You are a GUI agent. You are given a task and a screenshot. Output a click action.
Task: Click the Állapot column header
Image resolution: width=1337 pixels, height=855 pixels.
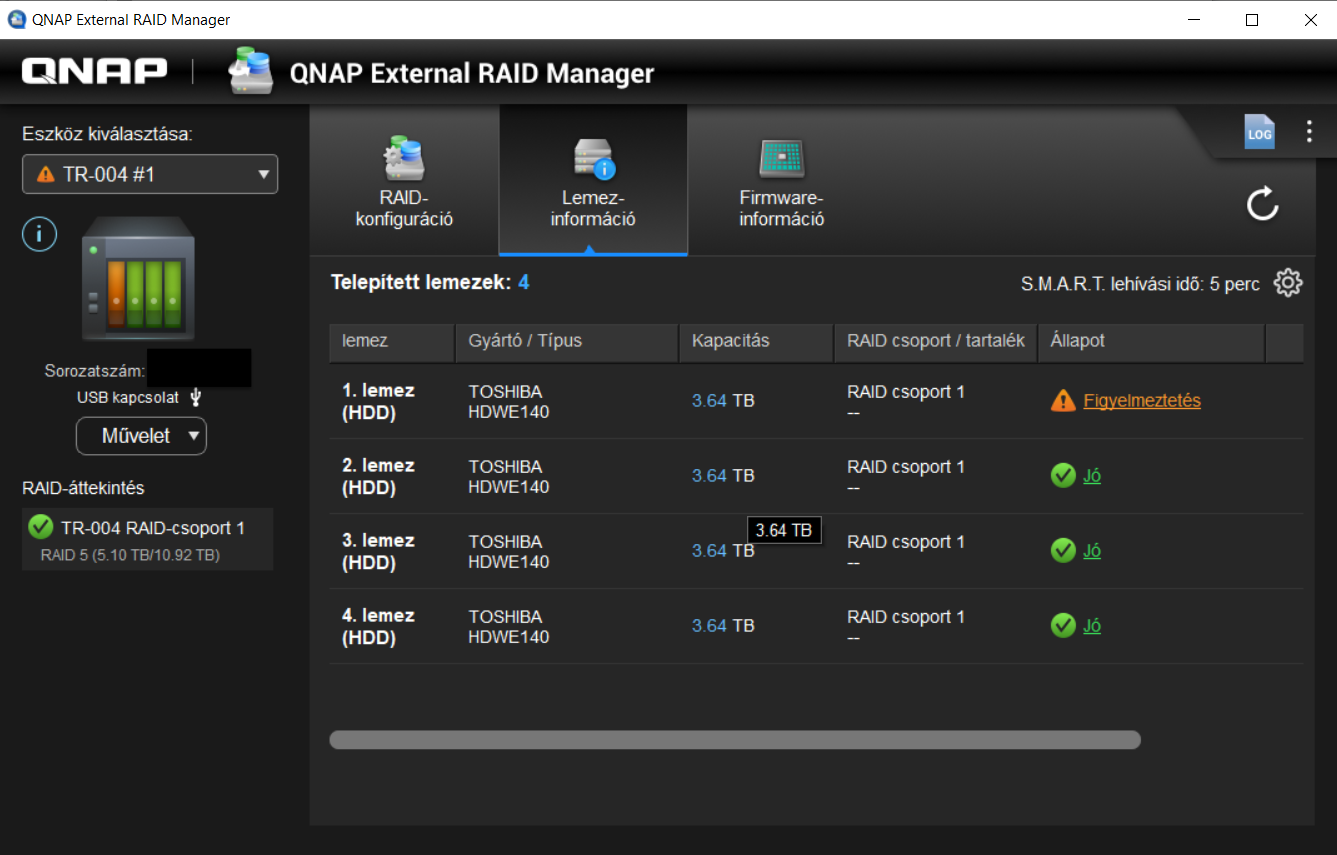[x=1078, y=341]
